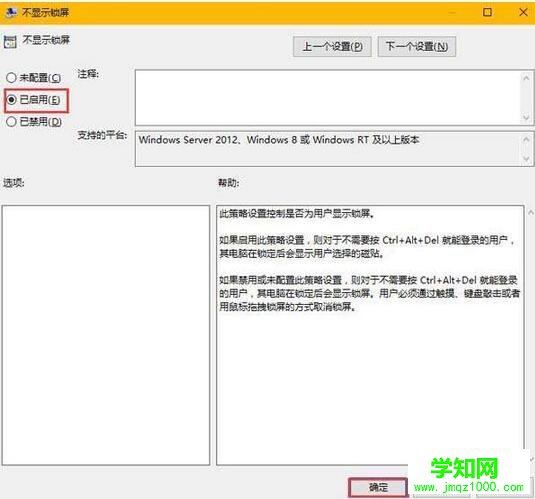The image size is (535, 499).
Task: Click the title bar window icon
Action: tap(11, 13)
